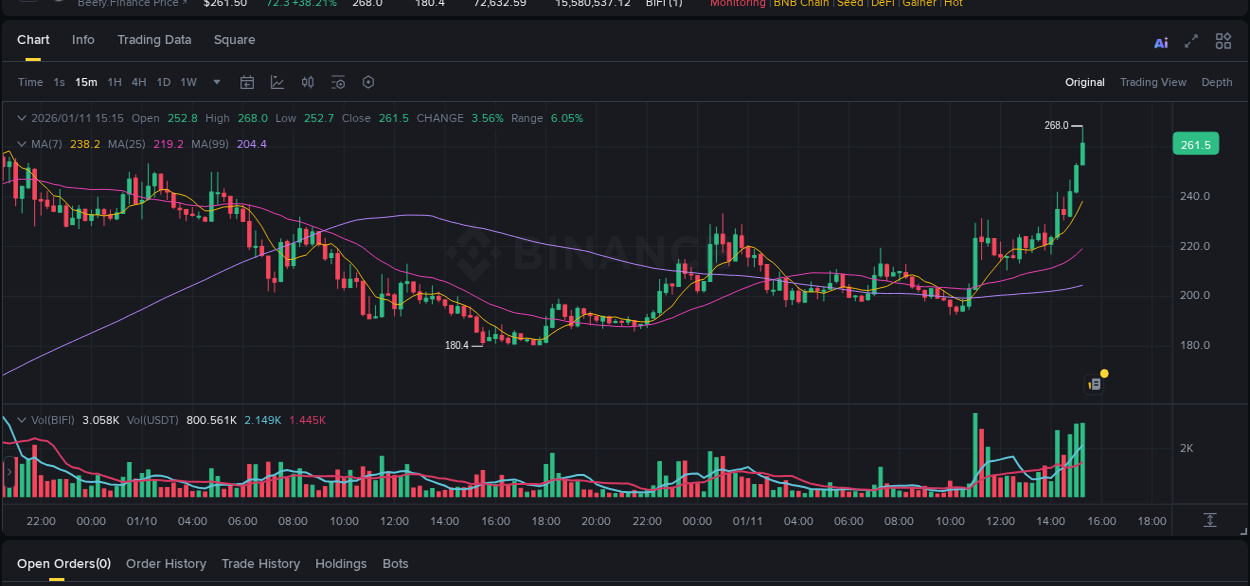Viewport: 1250px width, 586px height.
Task: Click the hexagon settings icon on toolbar
Action: tap(368, 82)
